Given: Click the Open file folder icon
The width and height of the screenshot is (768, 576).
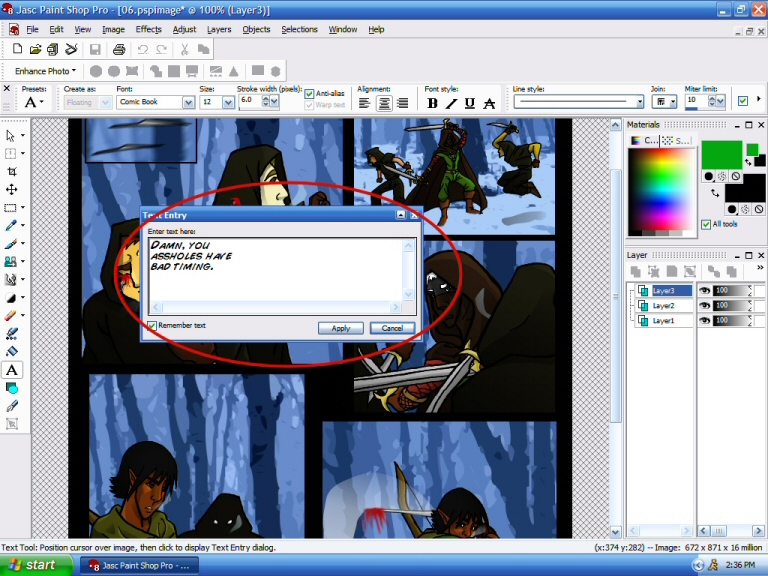Looking at the screenshot, I should tap(35, 49).
